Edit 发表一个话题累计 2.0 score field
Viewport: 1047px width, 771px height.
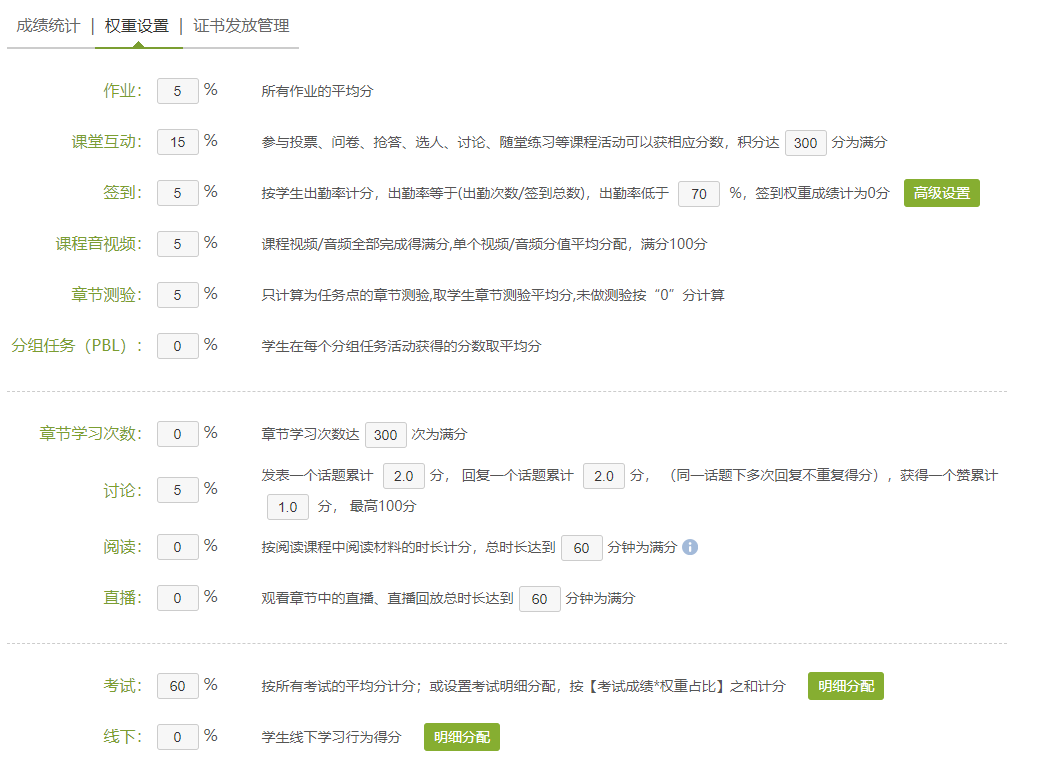[404, 476]
